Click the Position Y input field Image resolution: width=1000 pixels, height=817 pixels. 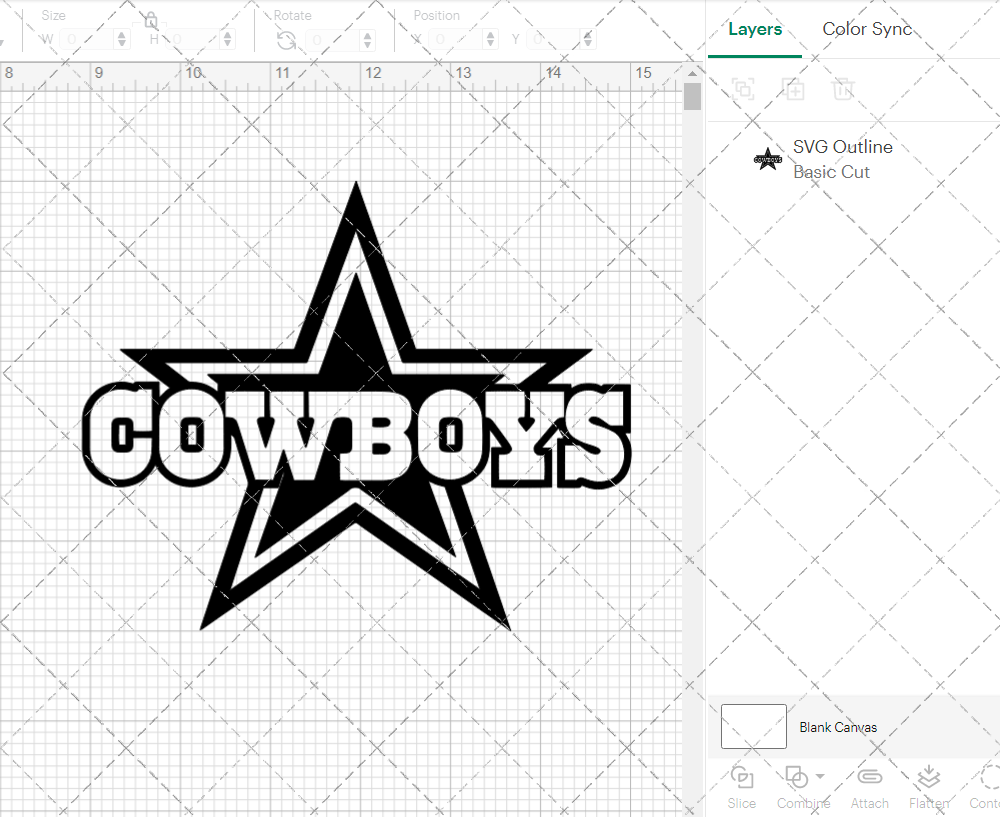tap(554, 40)
